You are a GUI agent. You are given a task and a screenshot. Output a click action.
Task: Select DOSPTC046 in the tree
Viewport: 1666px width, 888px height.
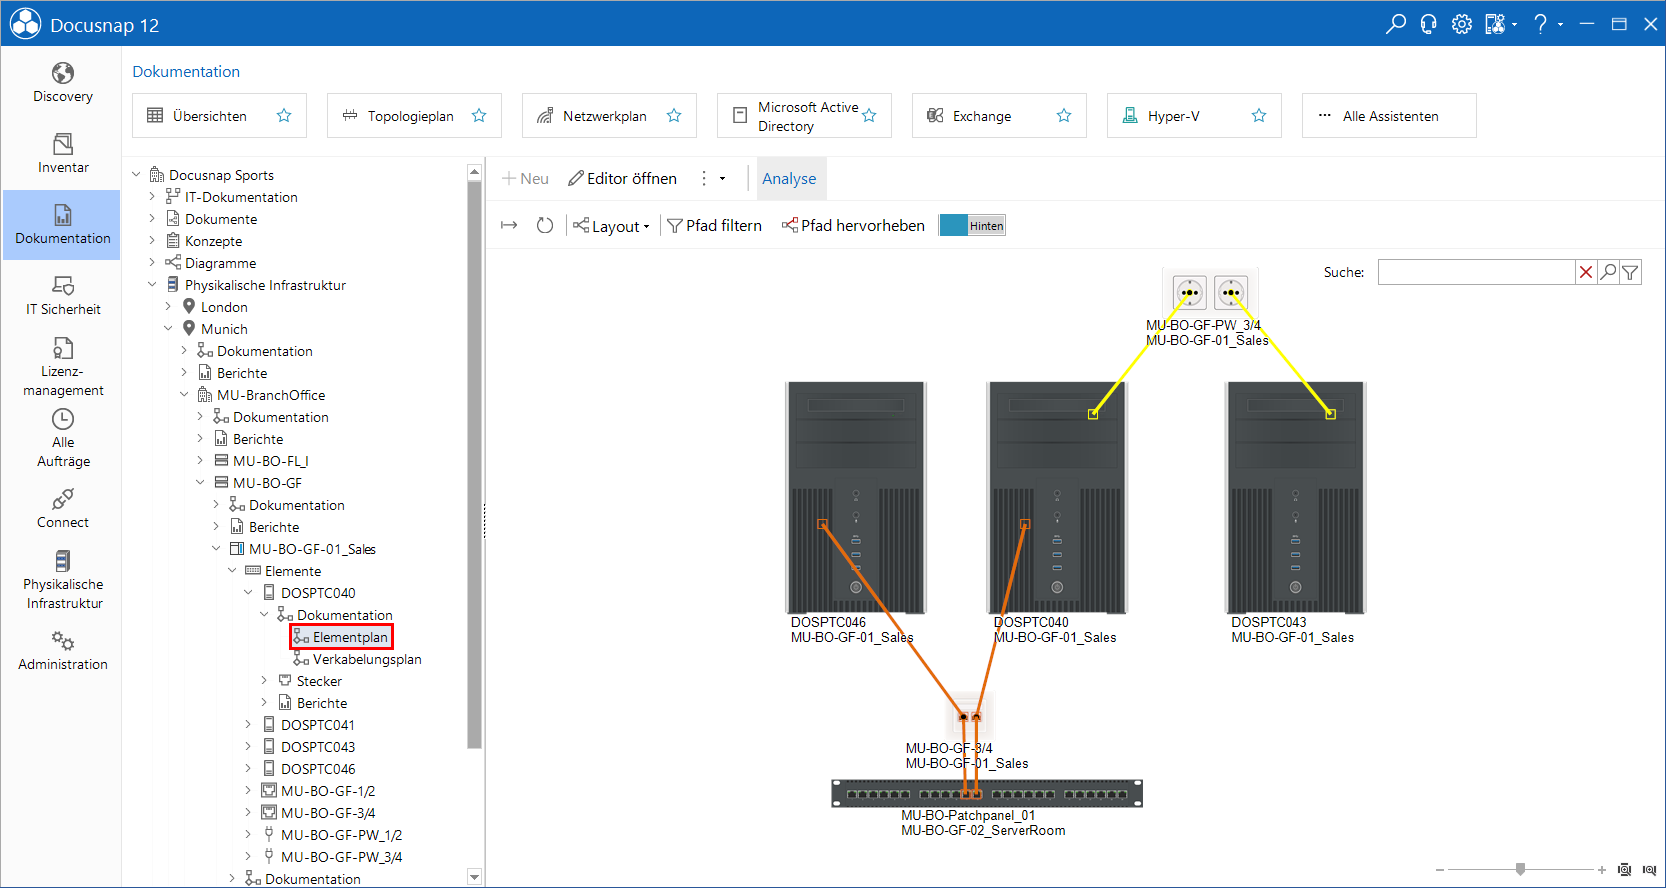coord(318,769)
